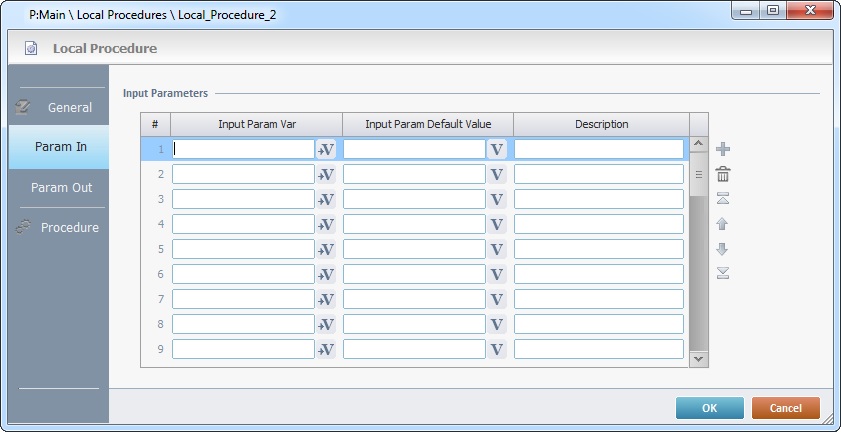This screenshot has height=432, width=841.
Task: Click the add row plus icon
Action: 723,149
